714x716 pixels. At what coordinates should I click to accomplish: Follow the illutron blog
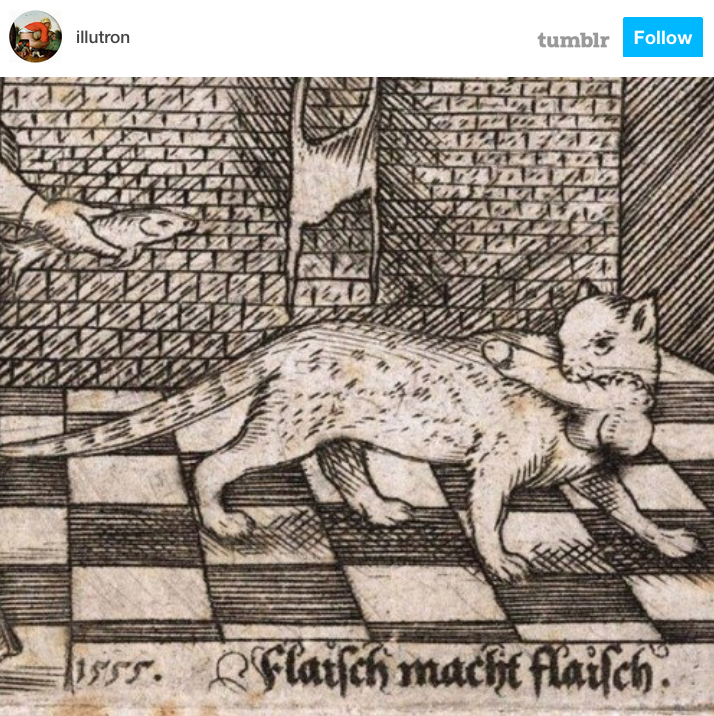click(x=662, y=37)
